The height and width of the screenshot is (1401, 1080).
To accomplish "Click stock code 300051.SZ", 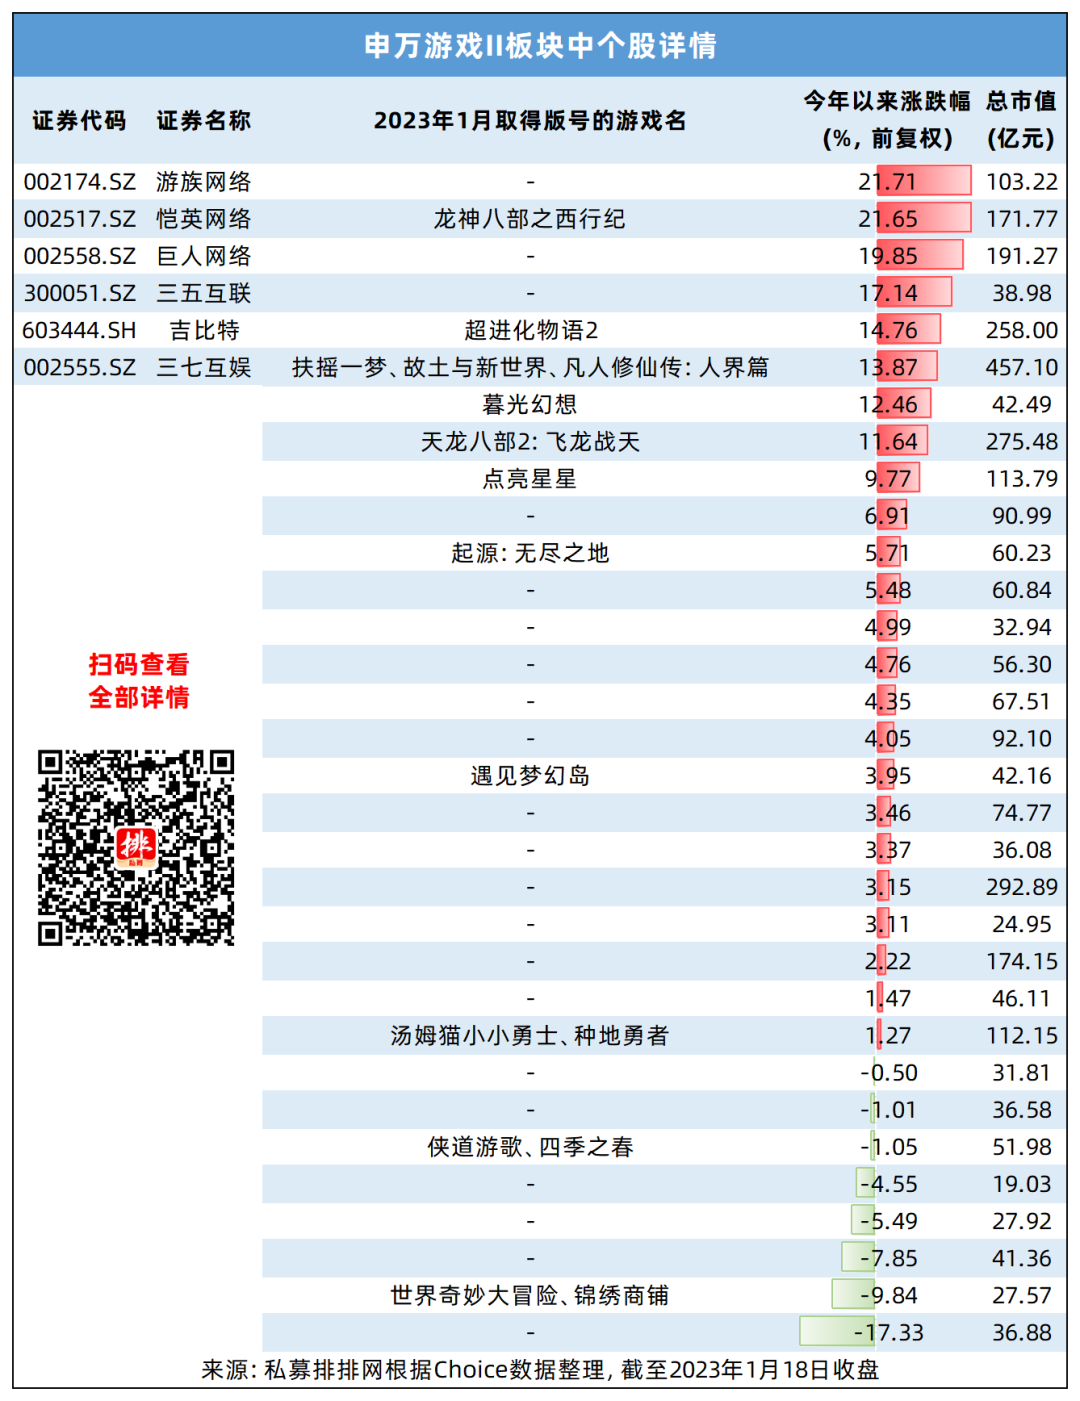I will click(80, 293).
